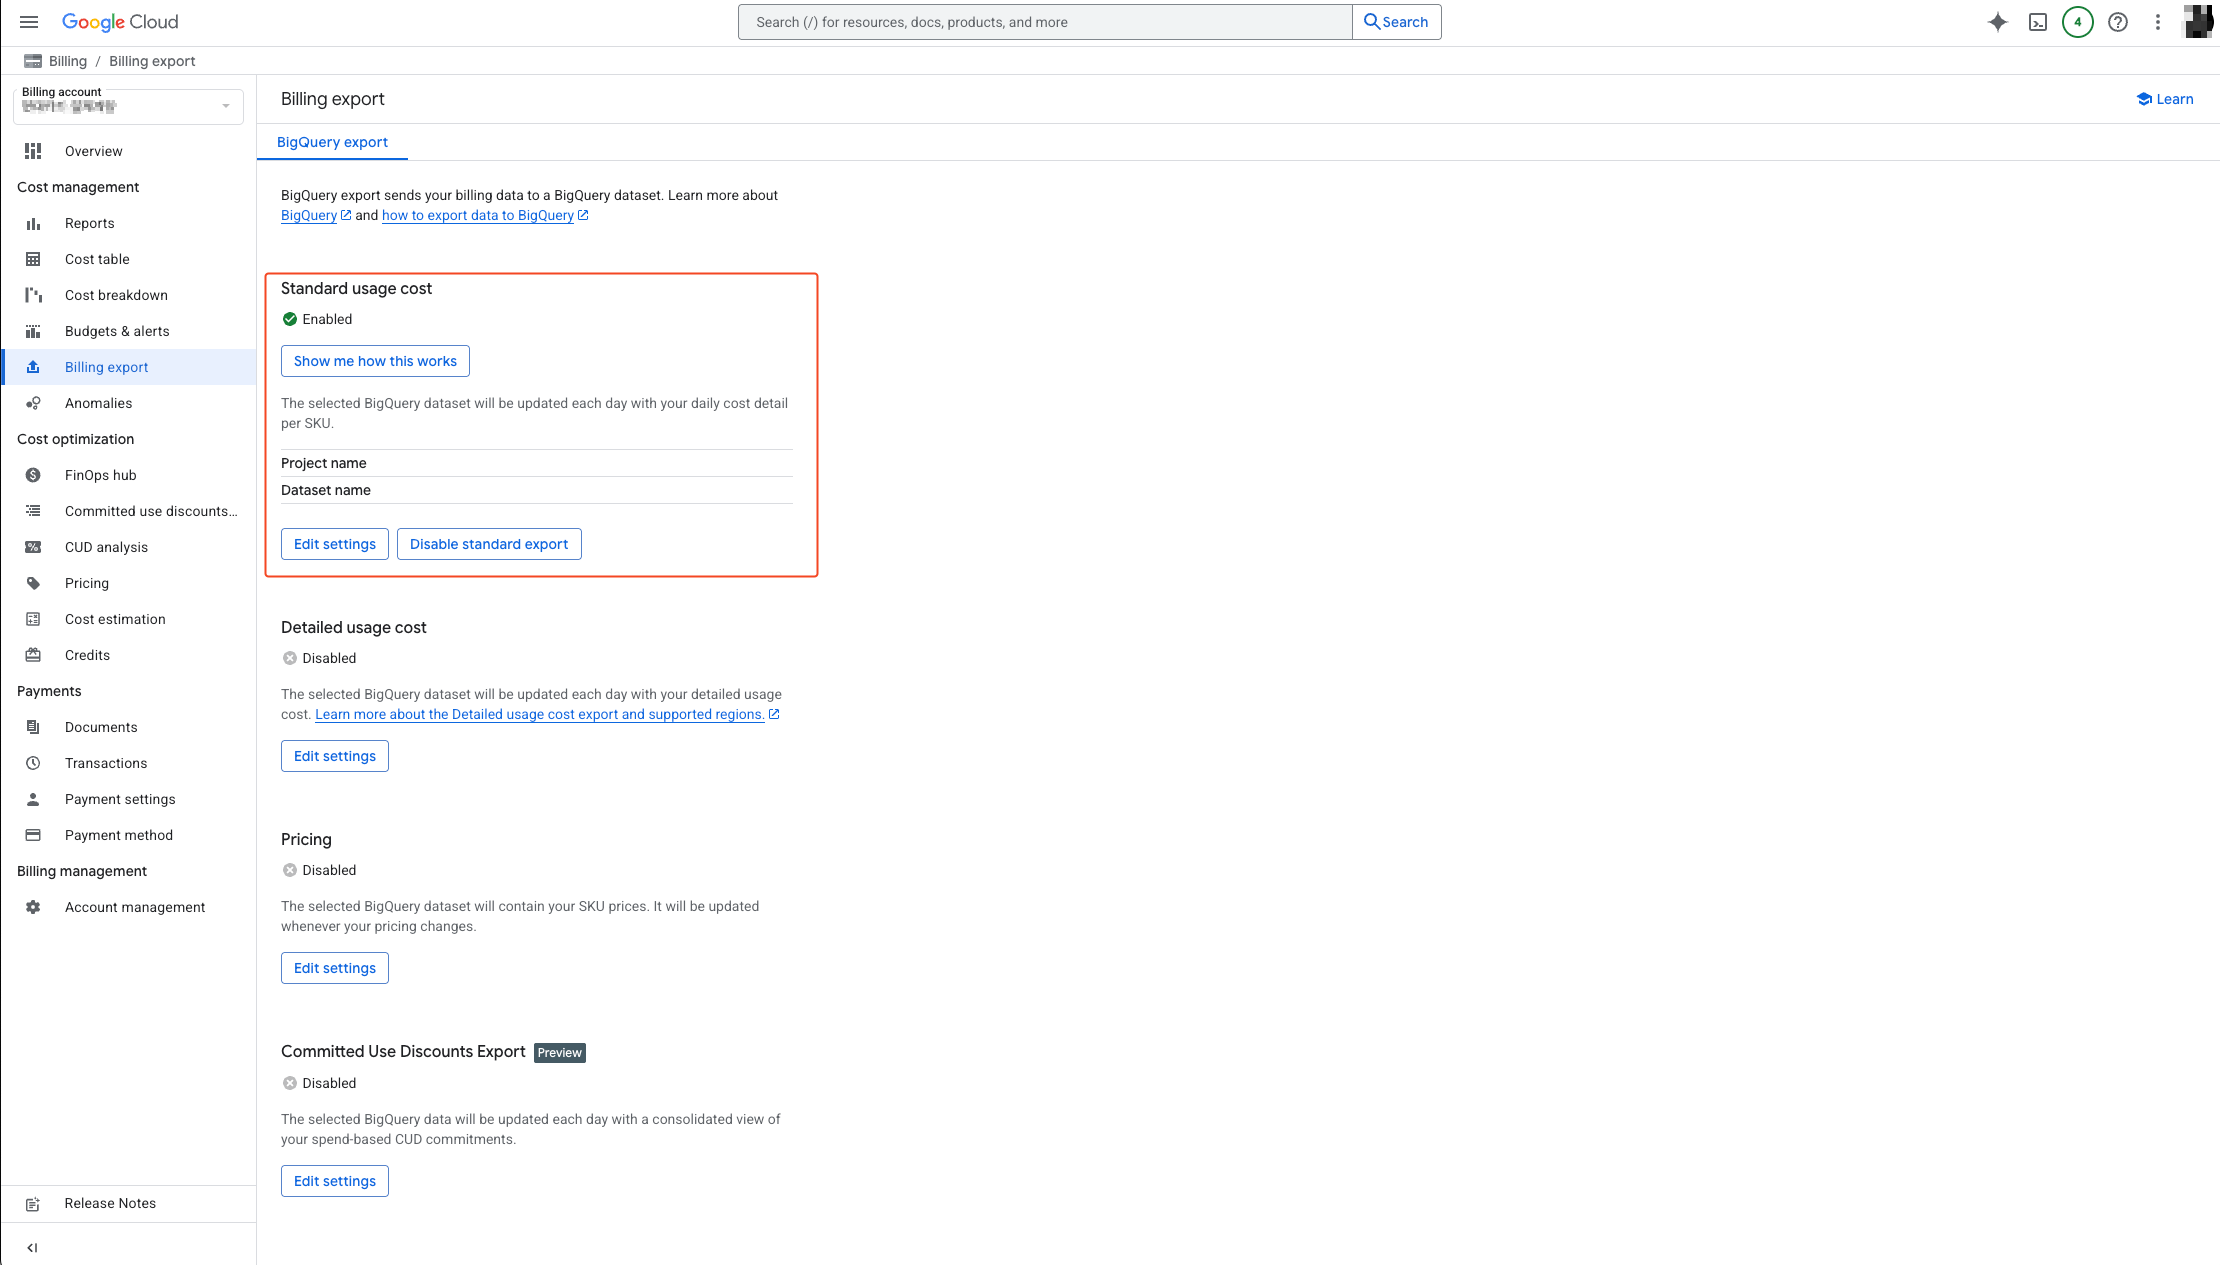Viewport: 2220px width, 1265px height.
Task: Click the FinOps hub dollar icon
Action: [33, 475]
